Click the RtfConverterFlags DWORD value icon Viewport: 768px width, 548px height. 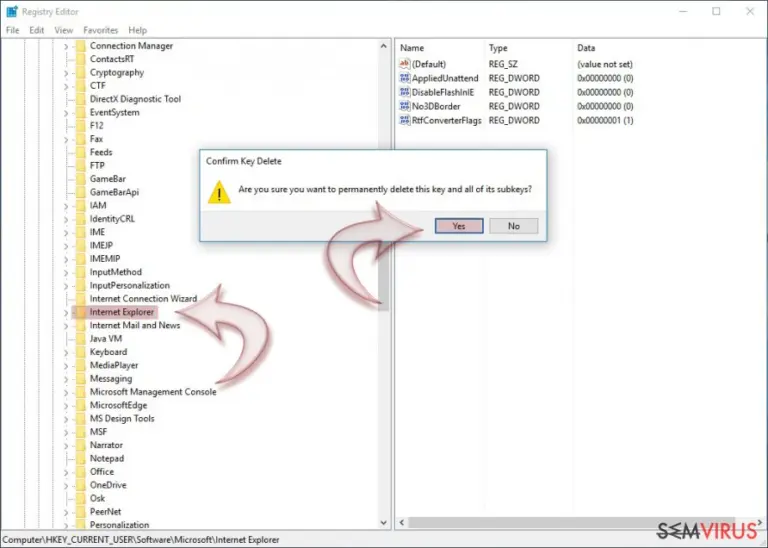coord(405,120)
